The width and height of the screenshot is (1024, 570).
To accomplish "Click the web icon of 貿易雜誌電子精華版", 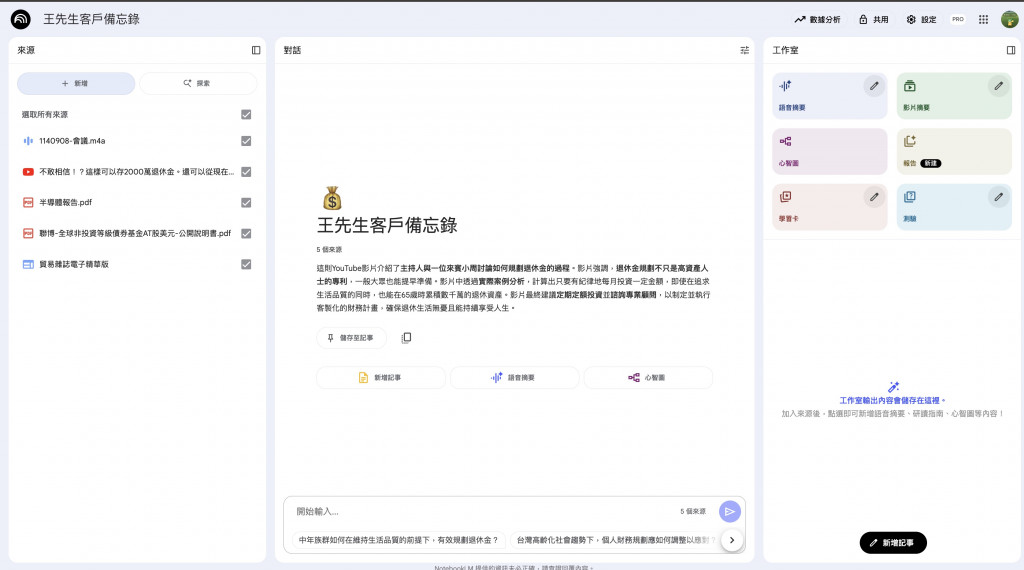I will click(28, 264).
